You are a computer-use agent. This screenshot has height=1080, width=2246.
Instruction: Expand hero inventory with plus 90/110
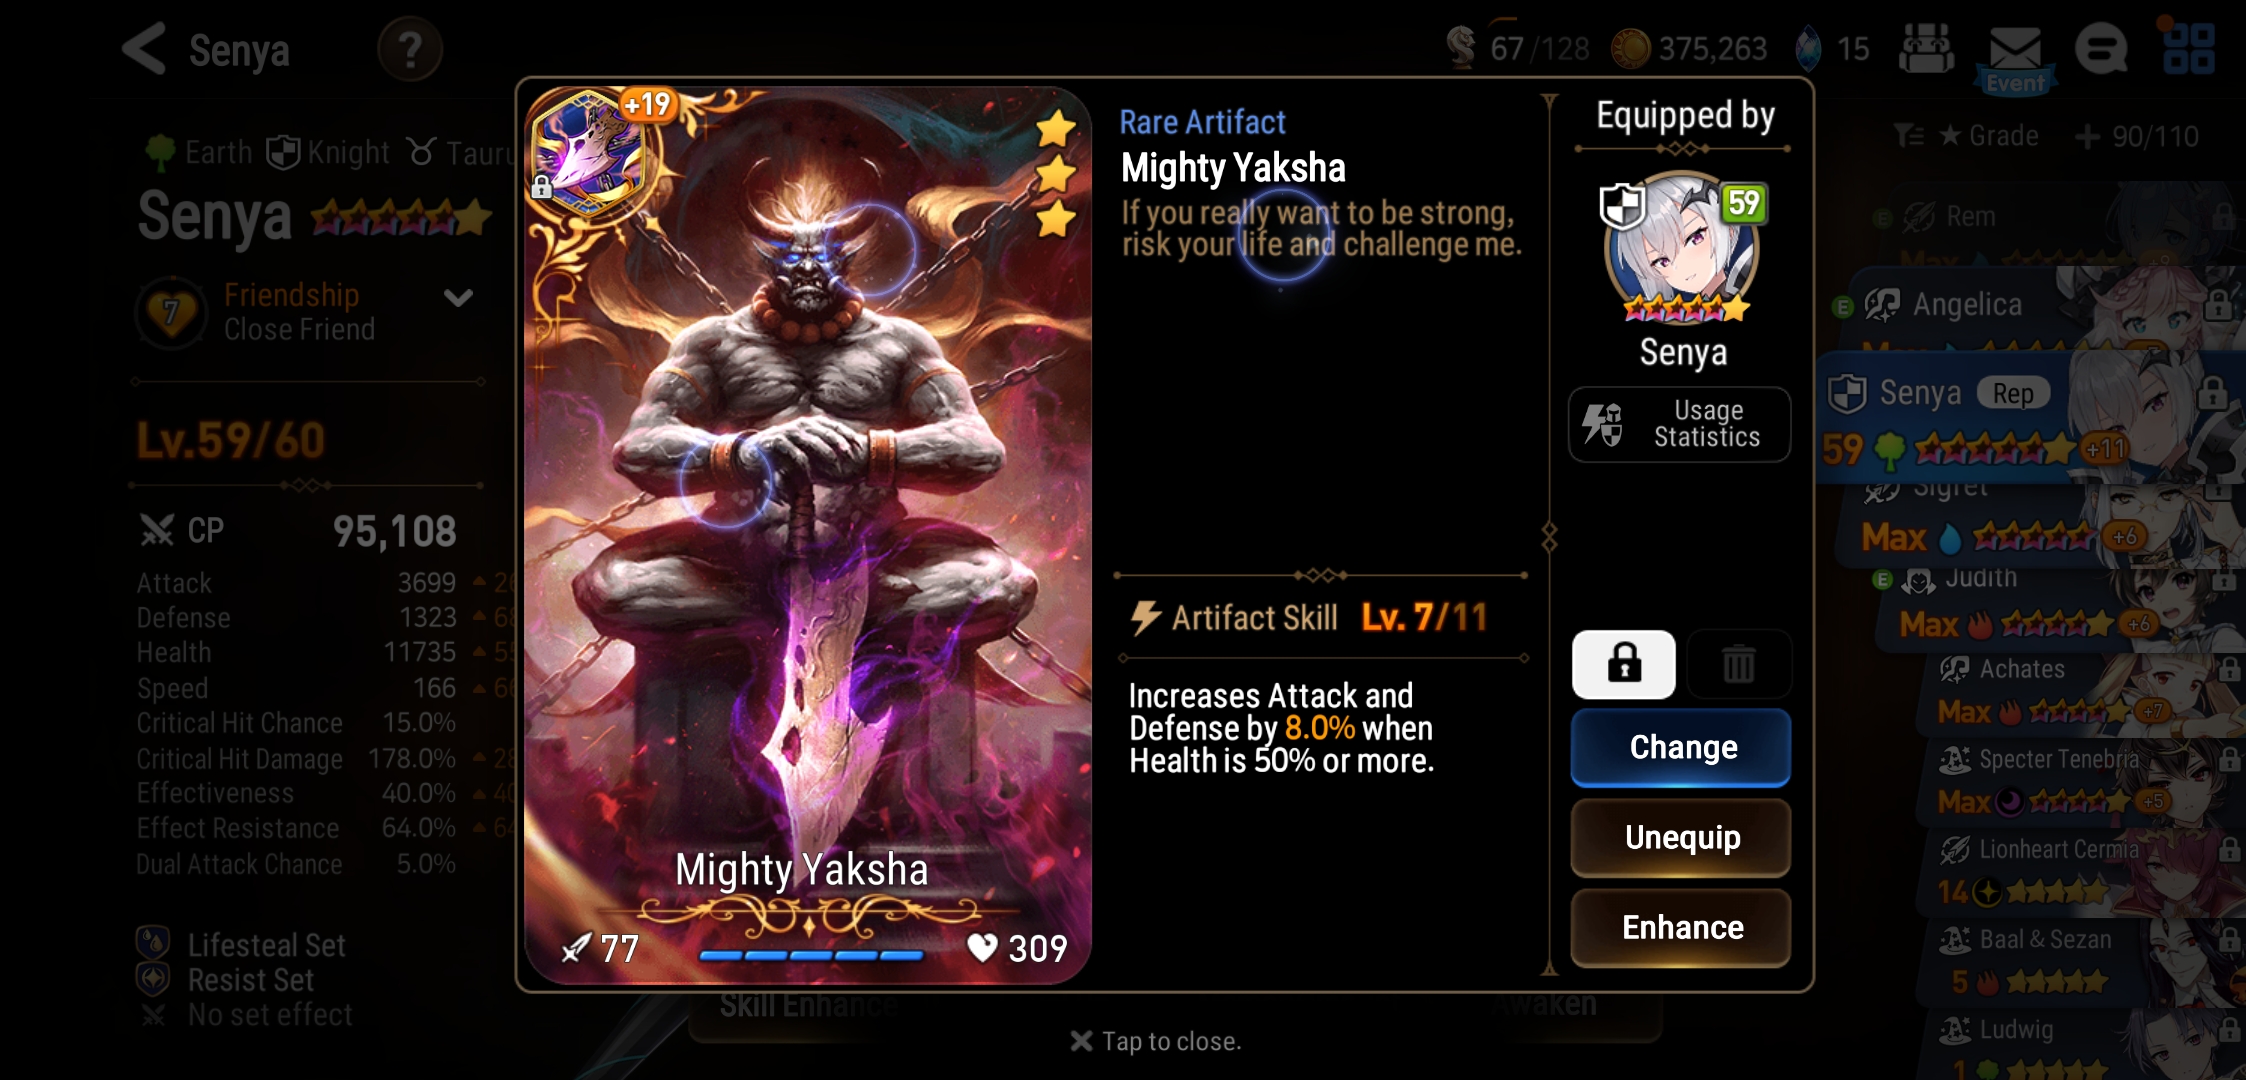[x=2137, y=136]
